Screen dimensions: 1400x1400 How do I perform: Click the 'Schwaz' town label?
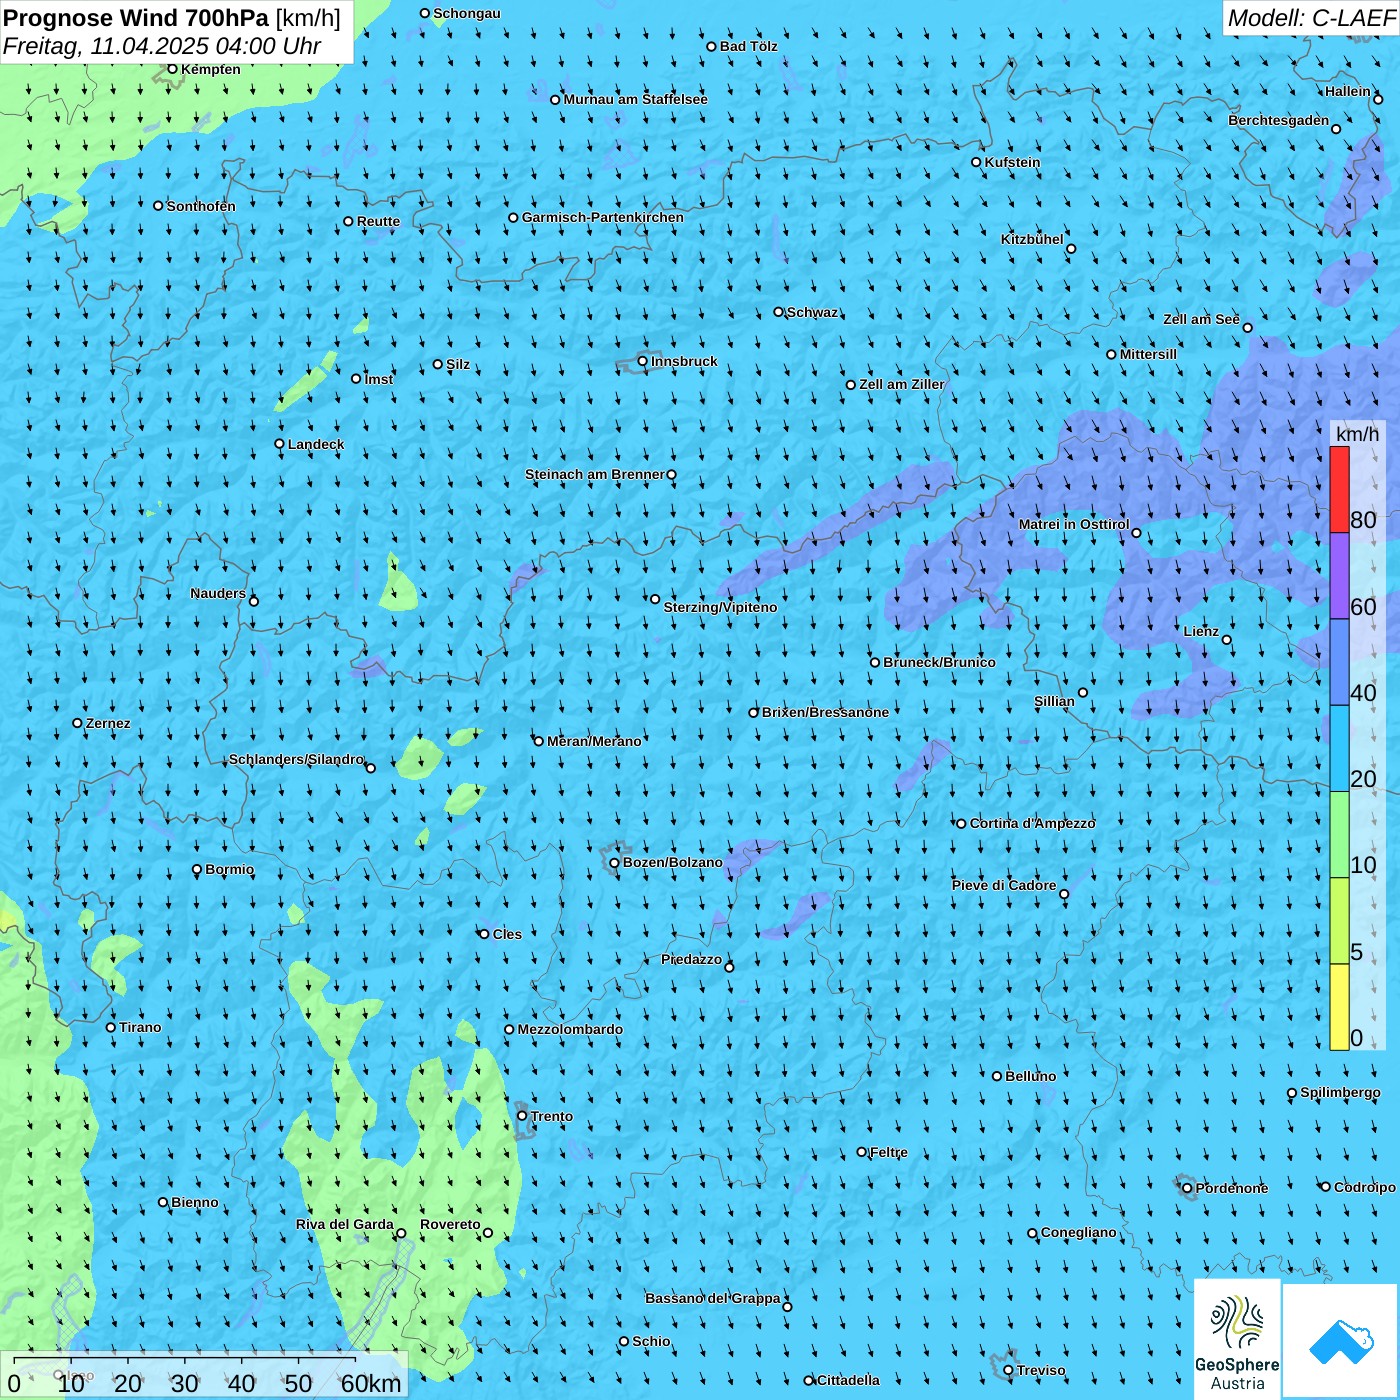812,312
